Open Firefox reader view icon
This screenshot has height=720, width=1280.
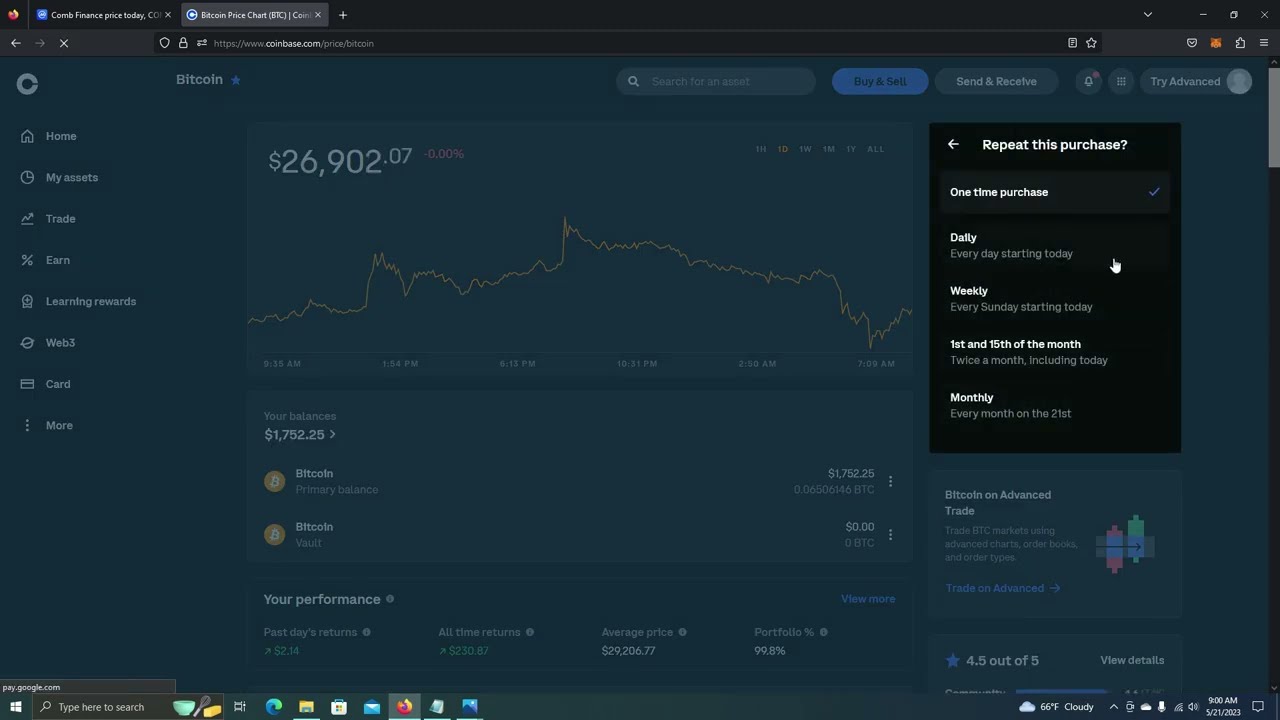coord(1072,43)
